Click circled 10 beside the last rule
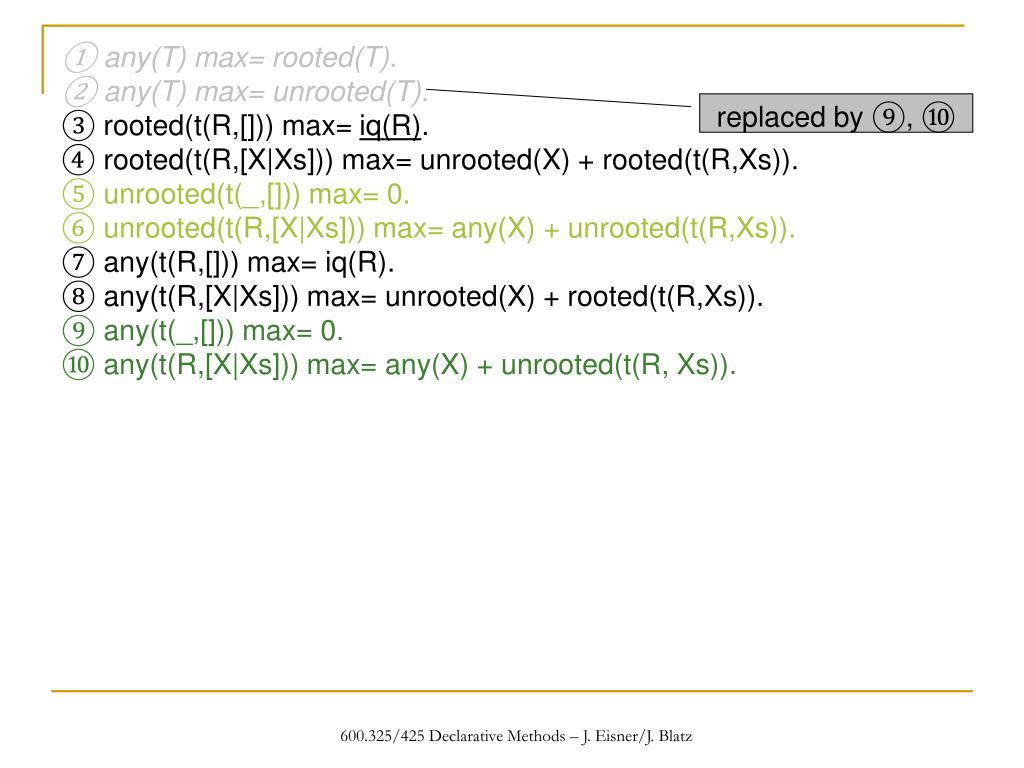Screen dimensions: 1024x768 point(78,364)
